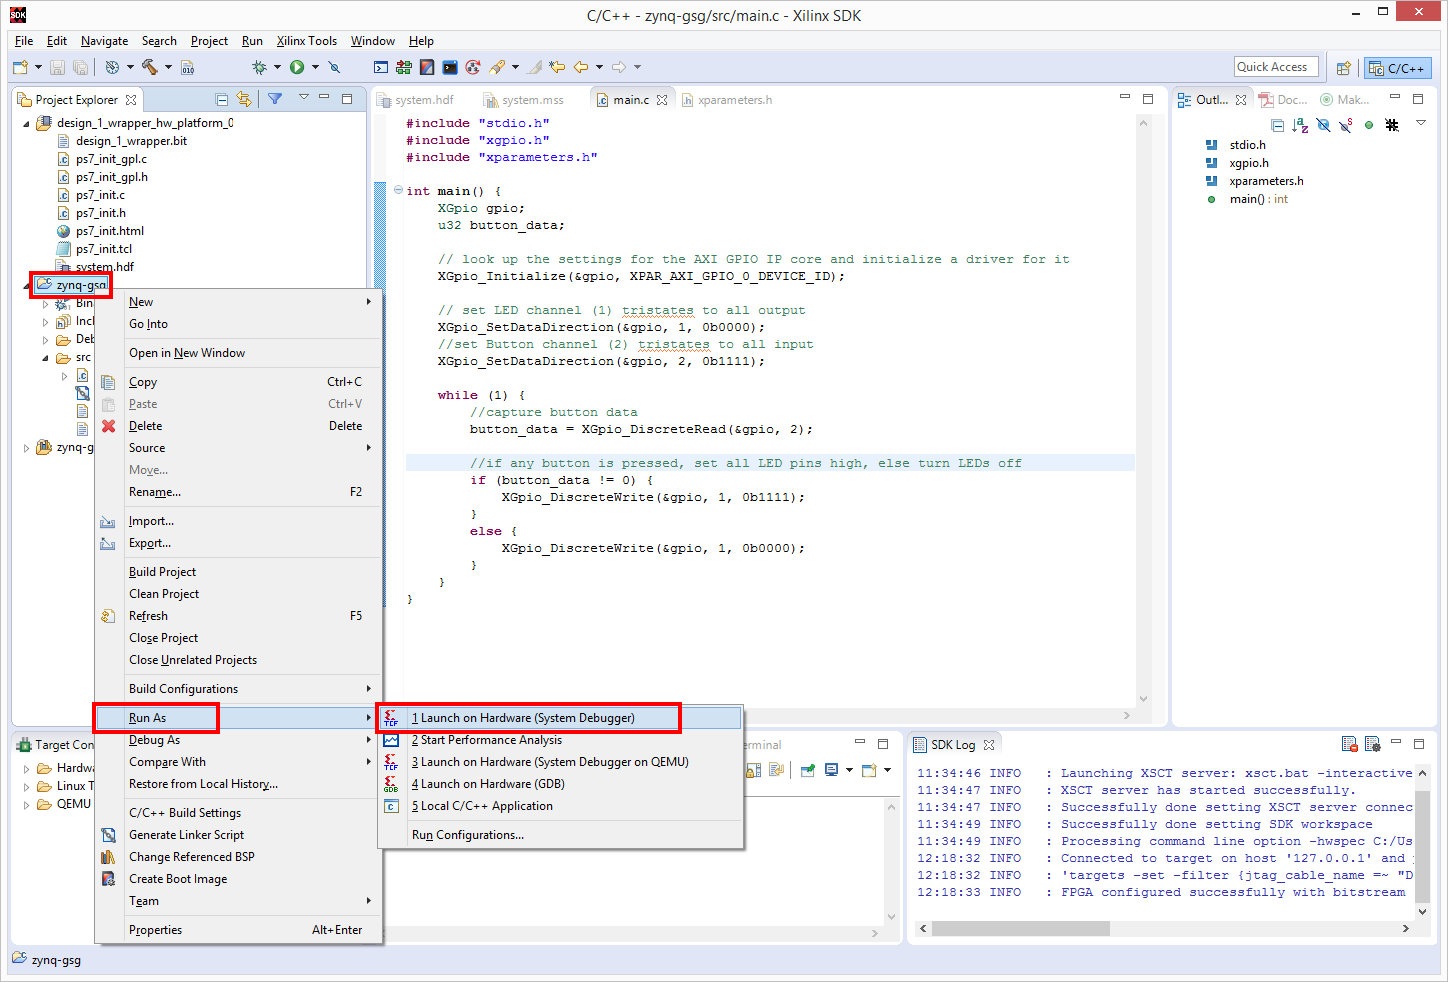Screen dimensions: 1448x982
Task: Close the main.c editor tab
Action: point(662,100)
